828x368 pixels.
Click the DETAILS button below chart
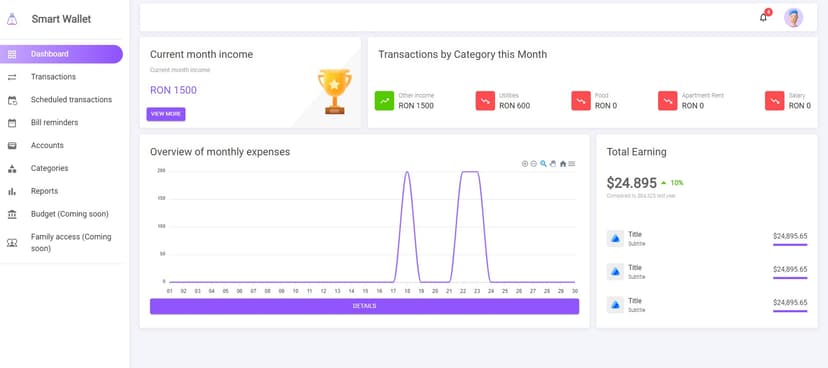(364, 306)
